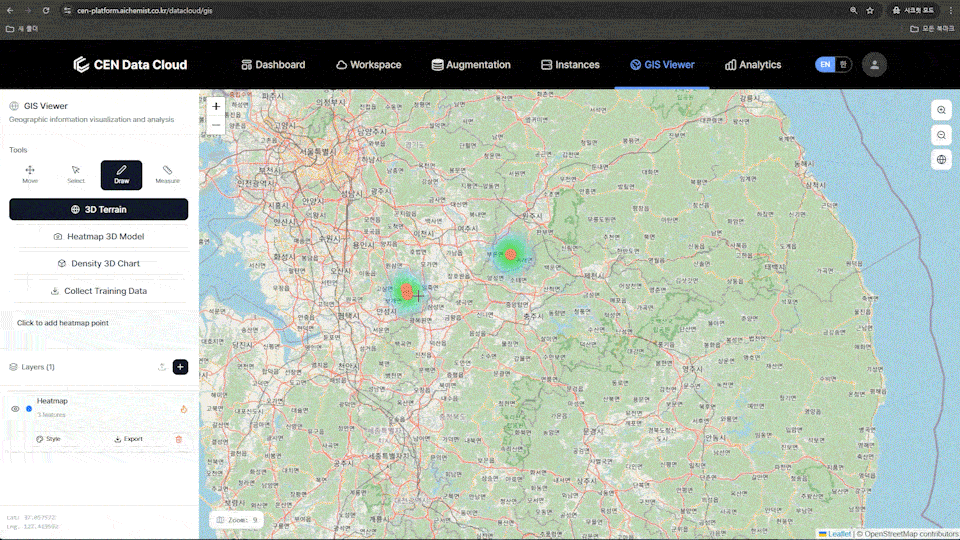Screen dimensions: 960x540
Task: Click the Draw pencil tool
Action: click(x=121, y=175)
